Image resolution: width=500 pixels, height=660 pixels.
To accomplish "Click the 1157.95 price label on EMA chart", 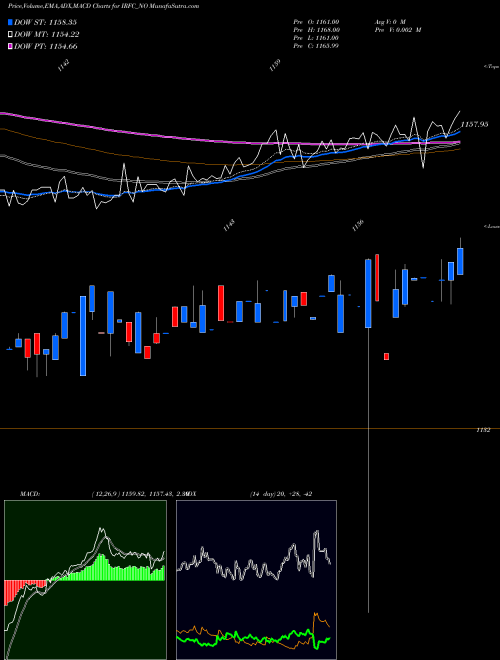I will 474,125.
